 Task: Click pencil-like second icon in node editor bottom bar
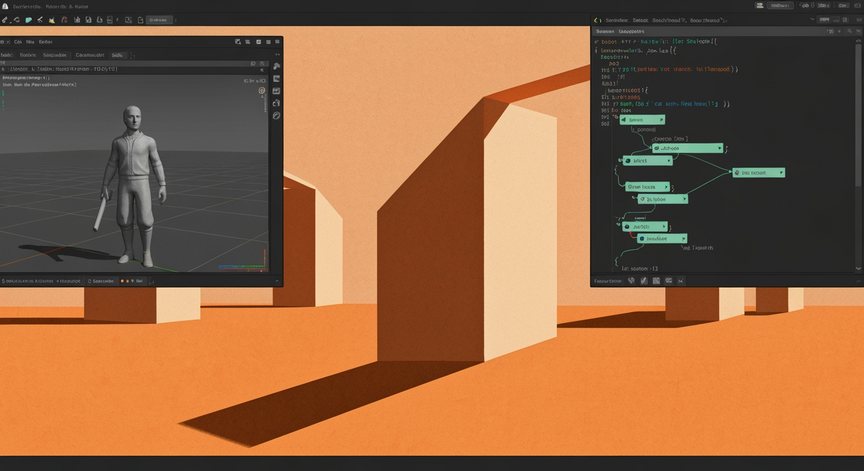pos(644,281)
